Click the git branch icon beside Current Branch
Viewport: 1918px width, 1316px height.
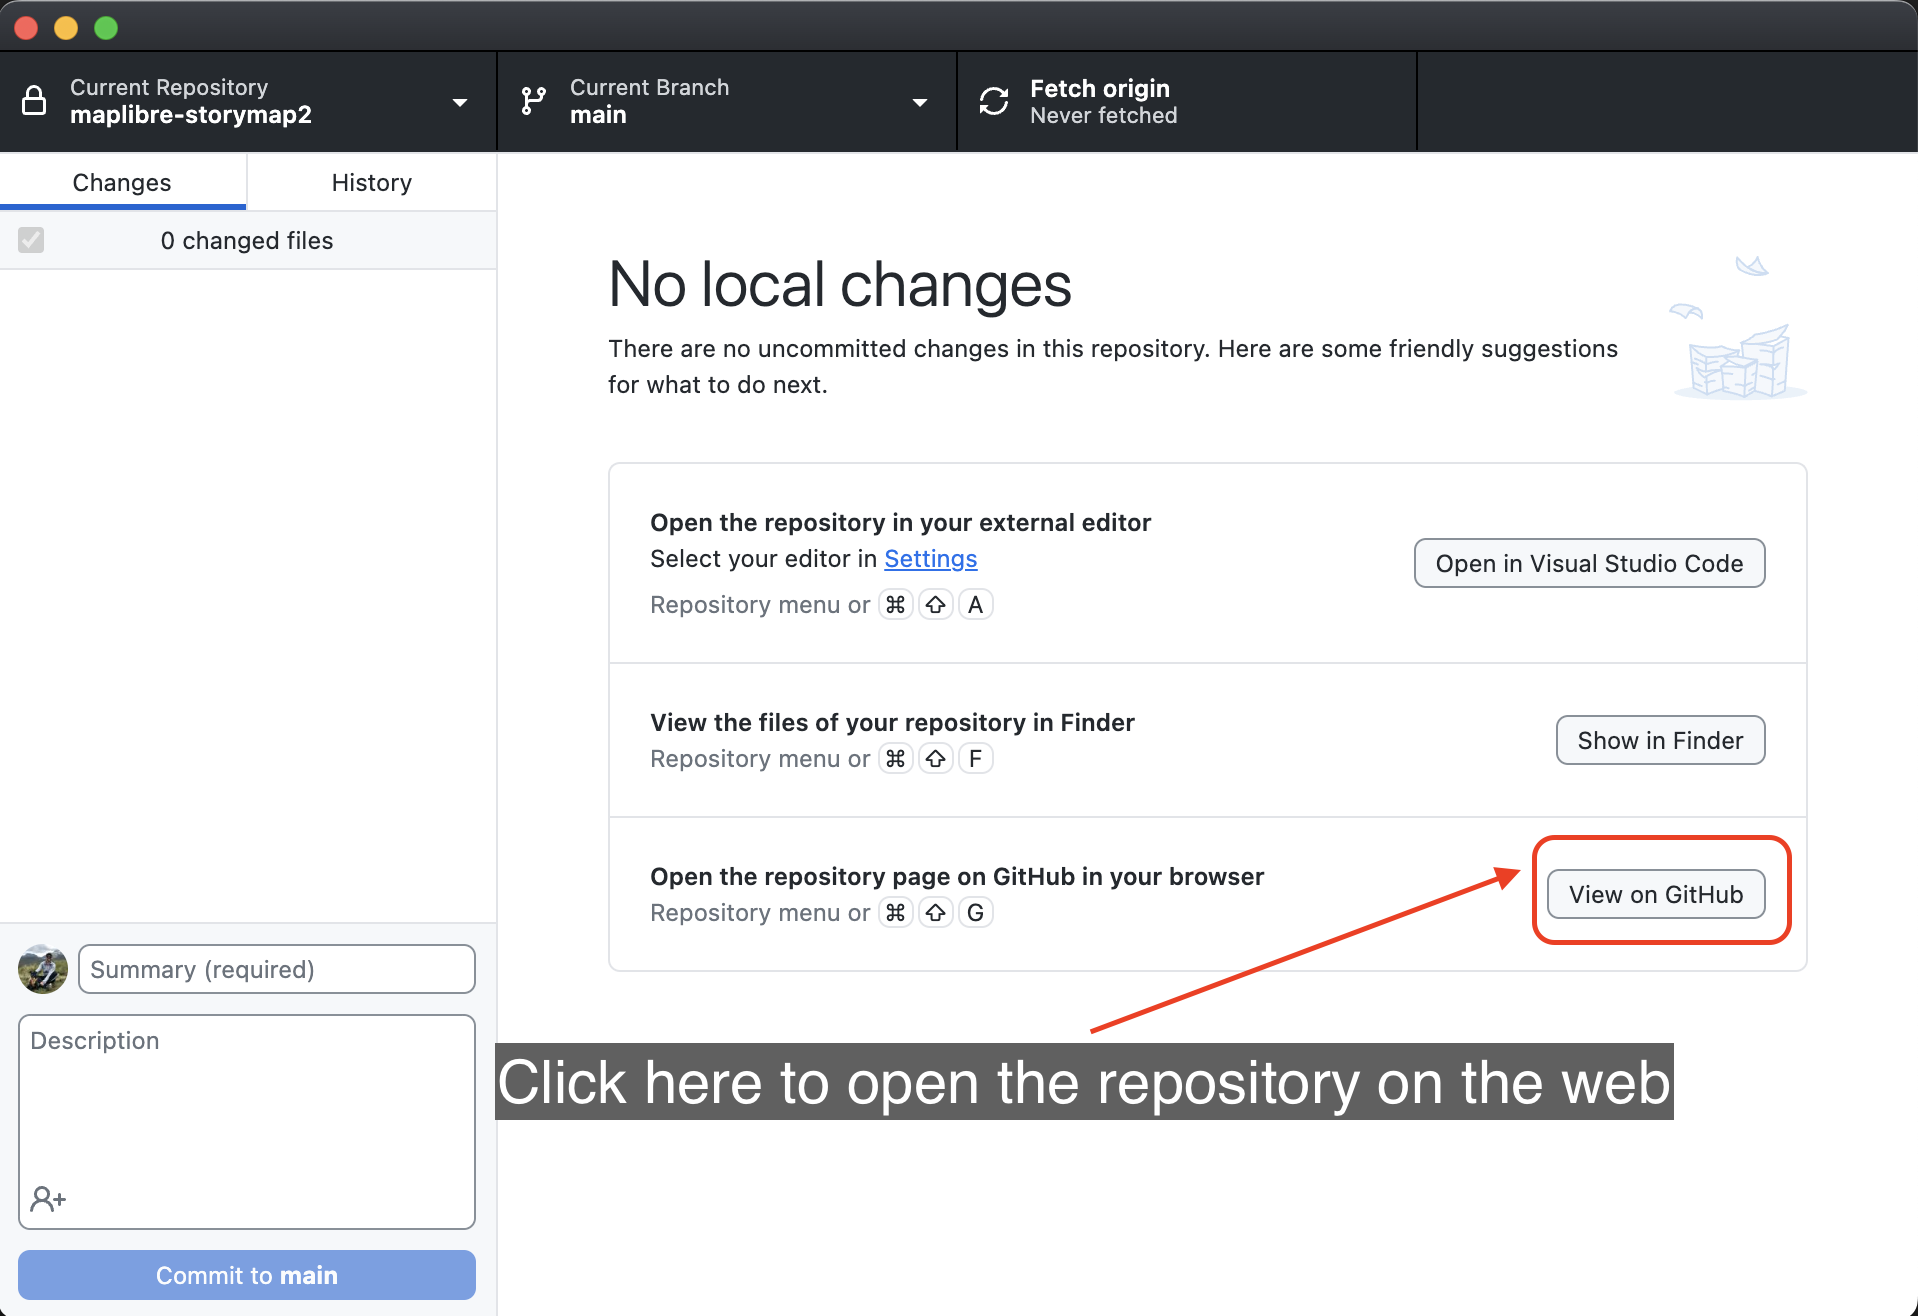coord(532,101)
